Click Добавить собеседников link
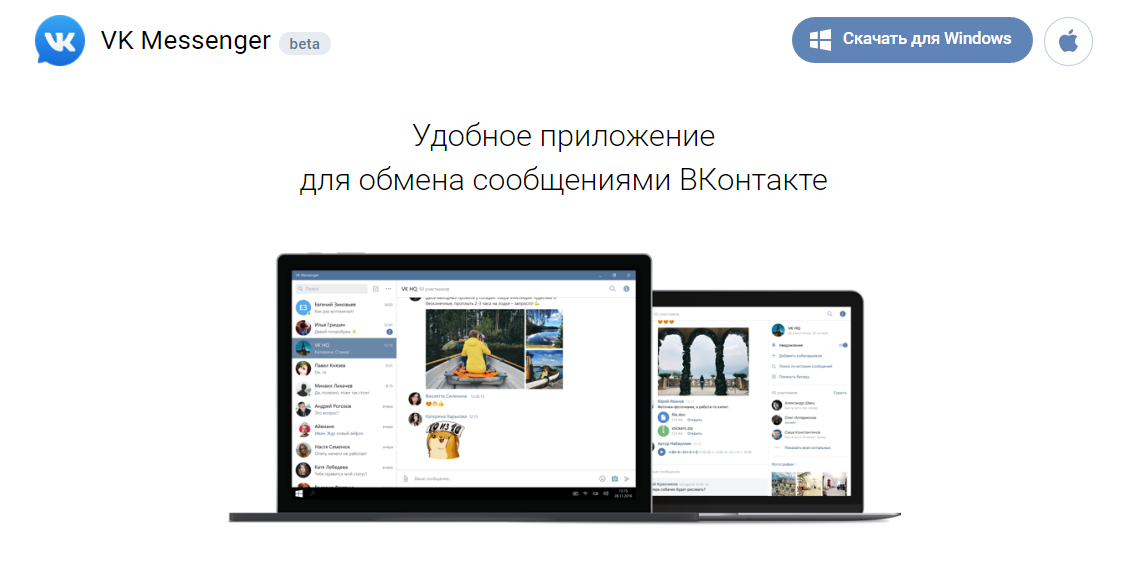1125x586 pixels. [x=800, y=356]
